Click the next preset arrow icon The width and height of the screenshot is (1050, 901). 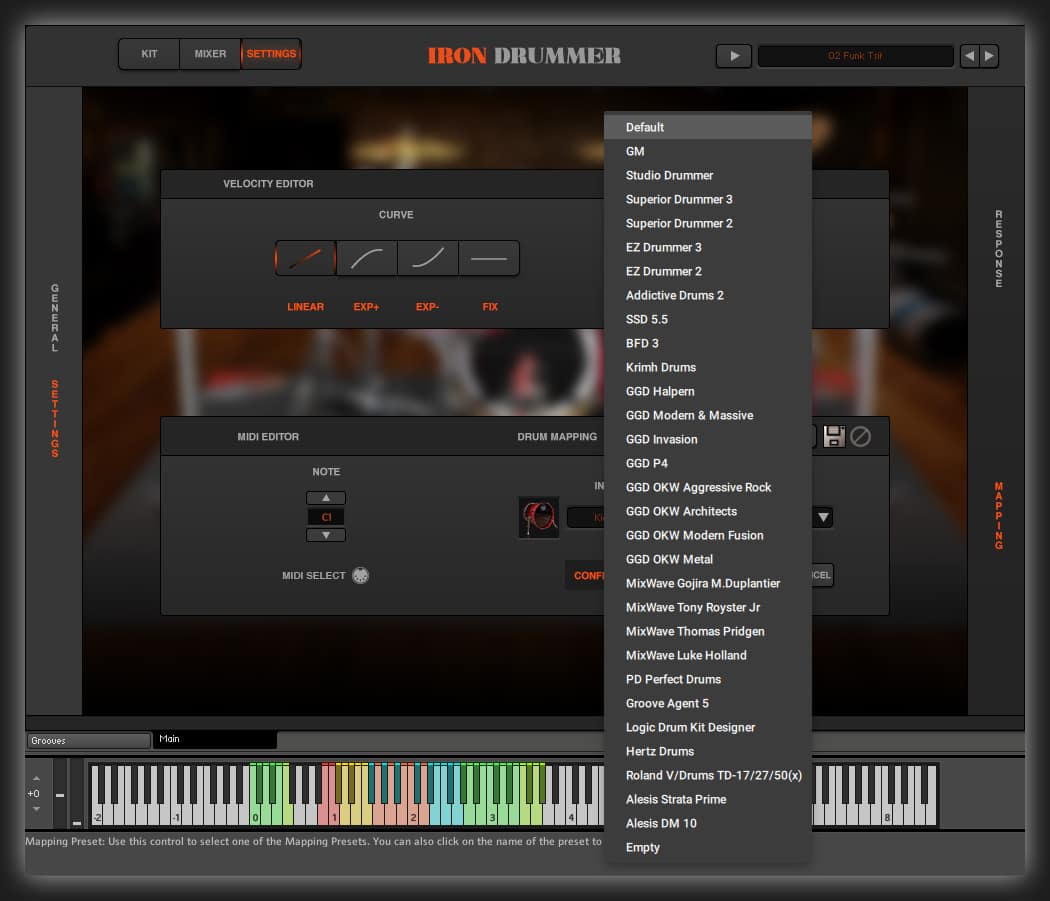[988, 56]
